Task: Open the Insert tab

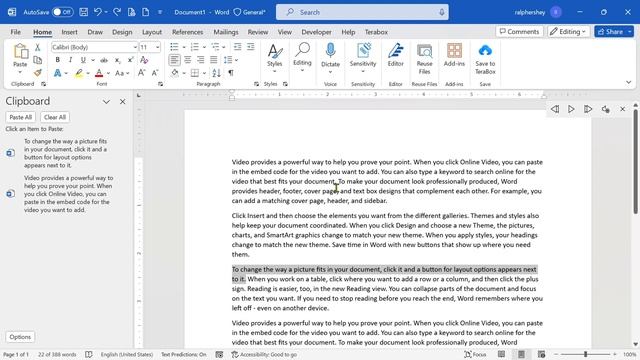Action: [69, 32]
